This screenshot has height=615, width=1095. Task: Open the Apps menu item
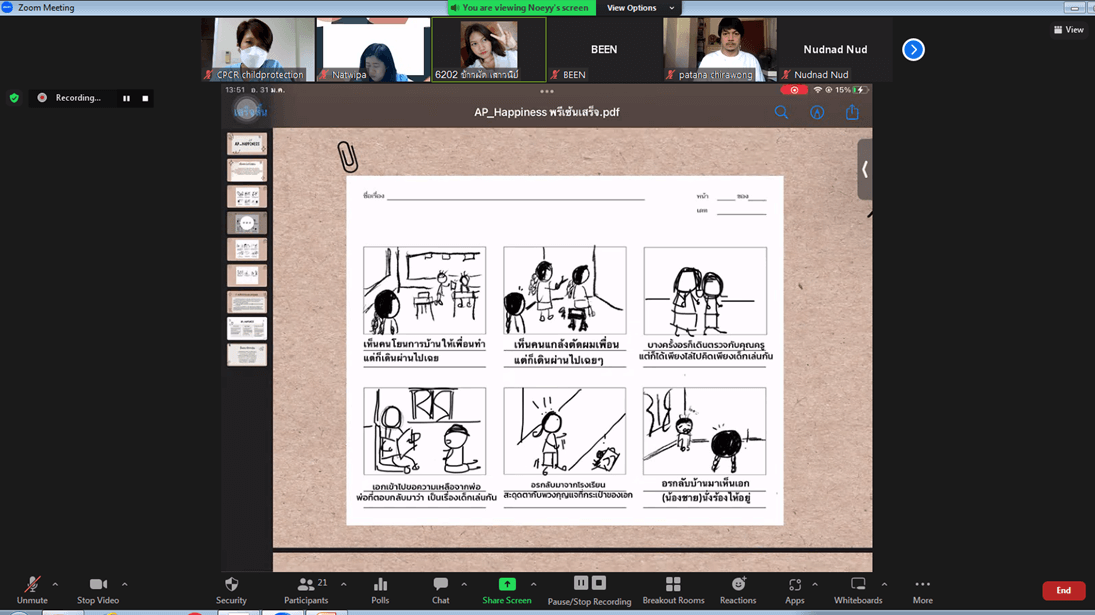[794, 589]
